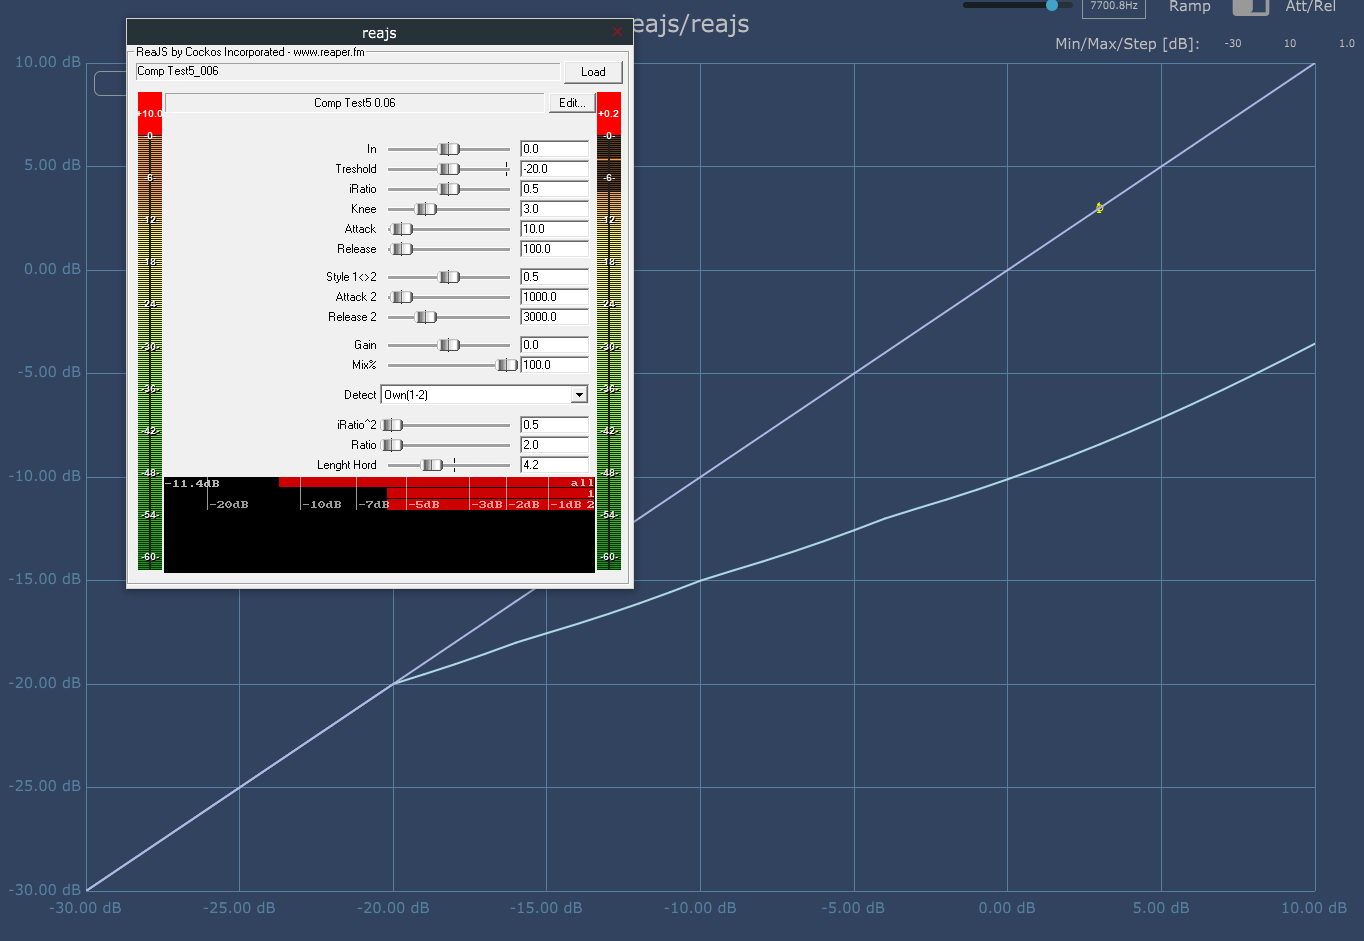Viewport: 1364px width, 941px height.
Task: Click the Gain value field
Action: (x=554, y=345)
